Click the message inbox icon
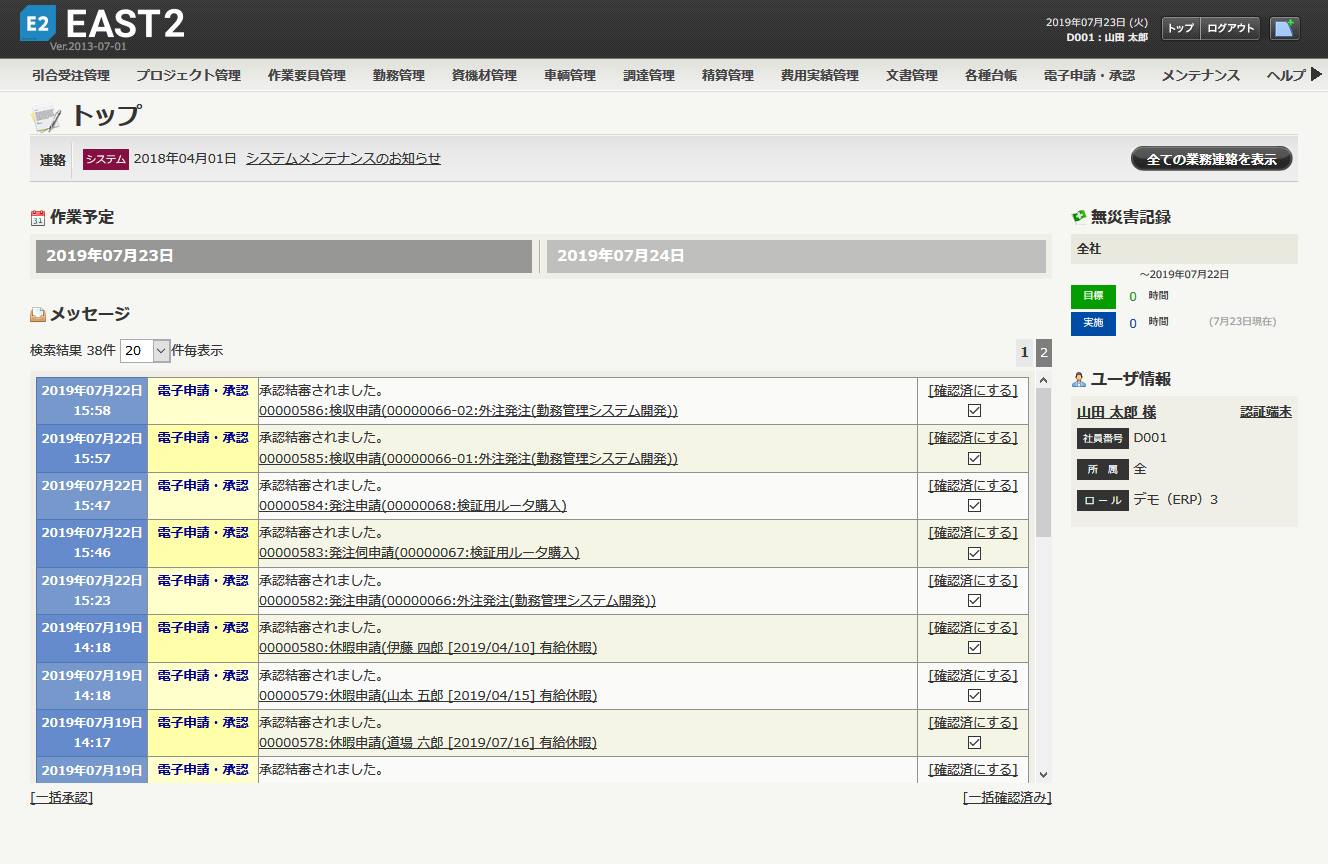 coord(38,314)
